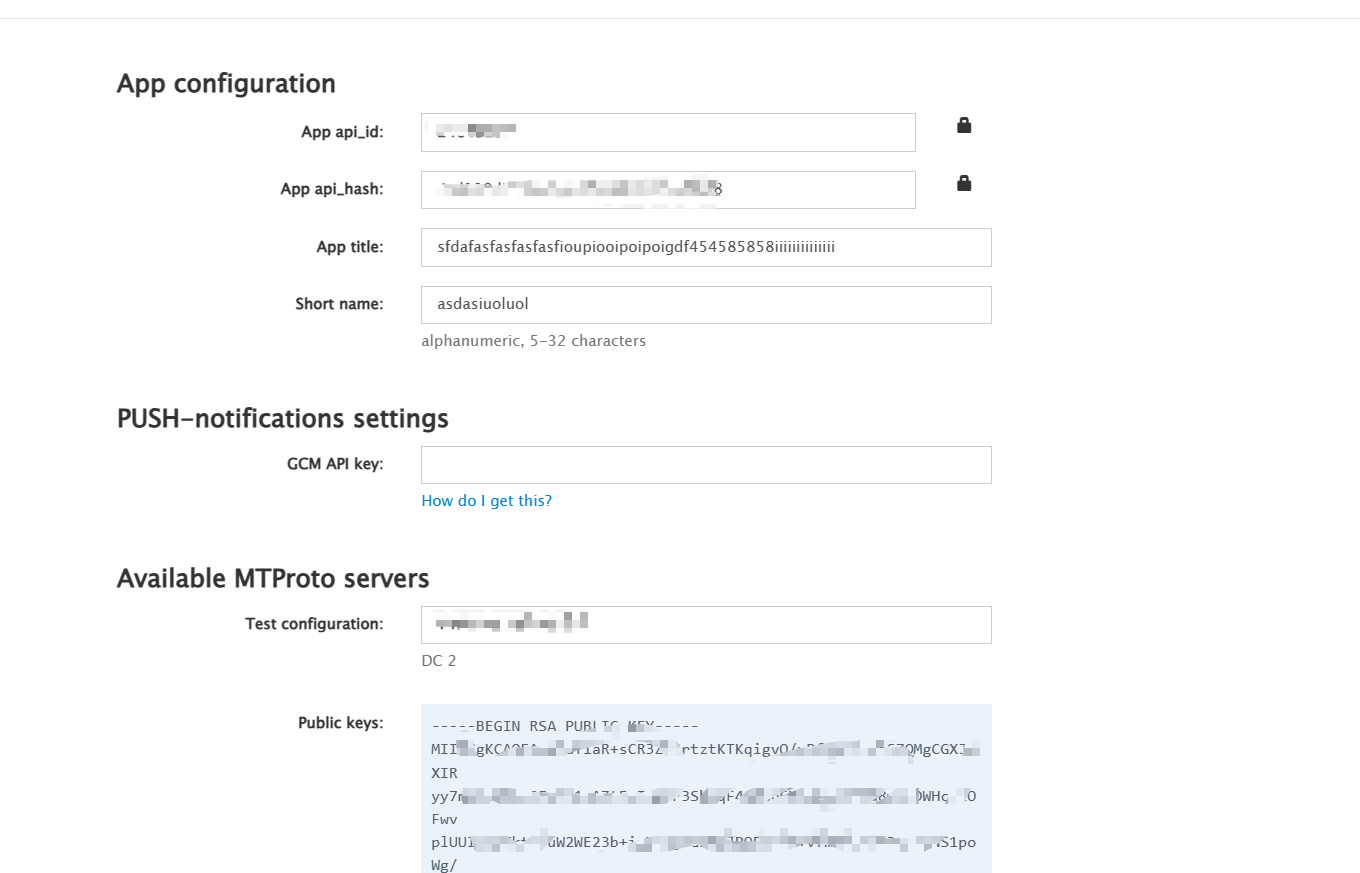Click the 'App api_id:' label

point(342,132)
